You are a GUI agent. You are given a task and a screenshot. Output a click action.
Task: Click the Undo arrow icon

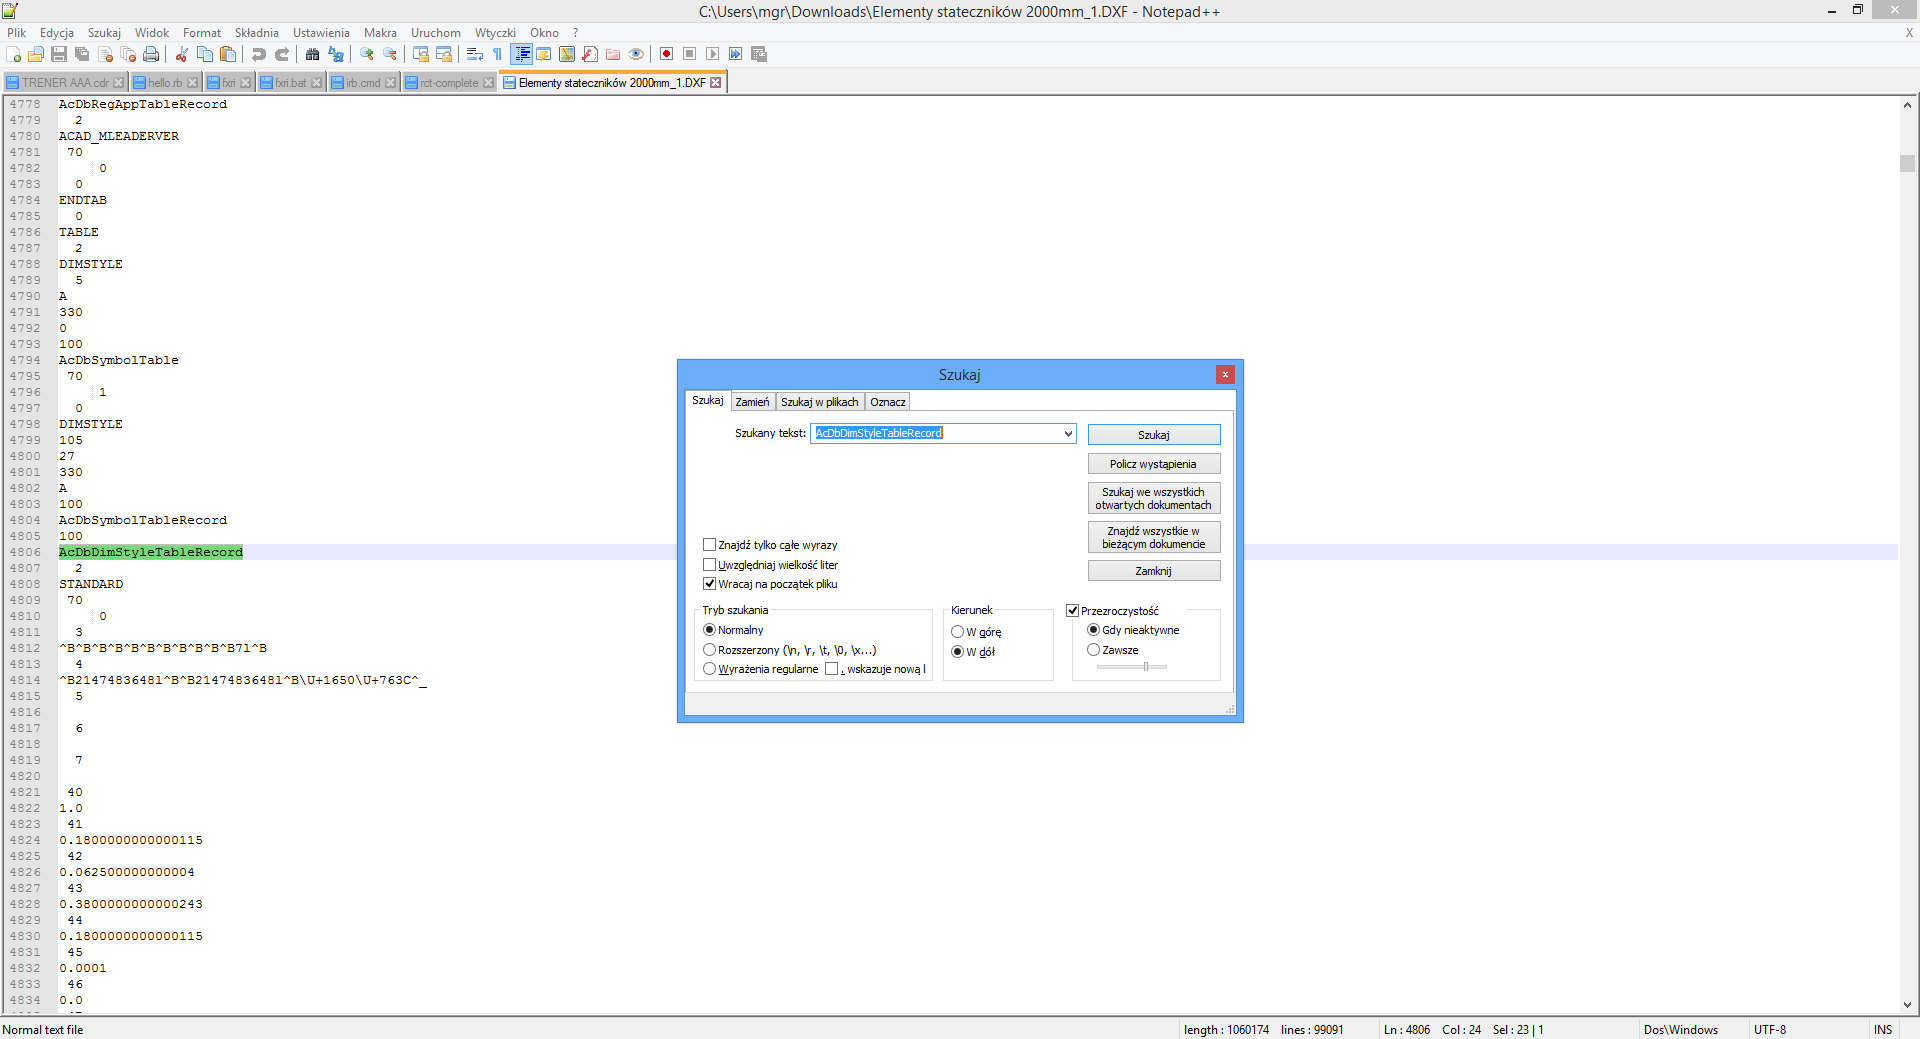pos(259,54)
